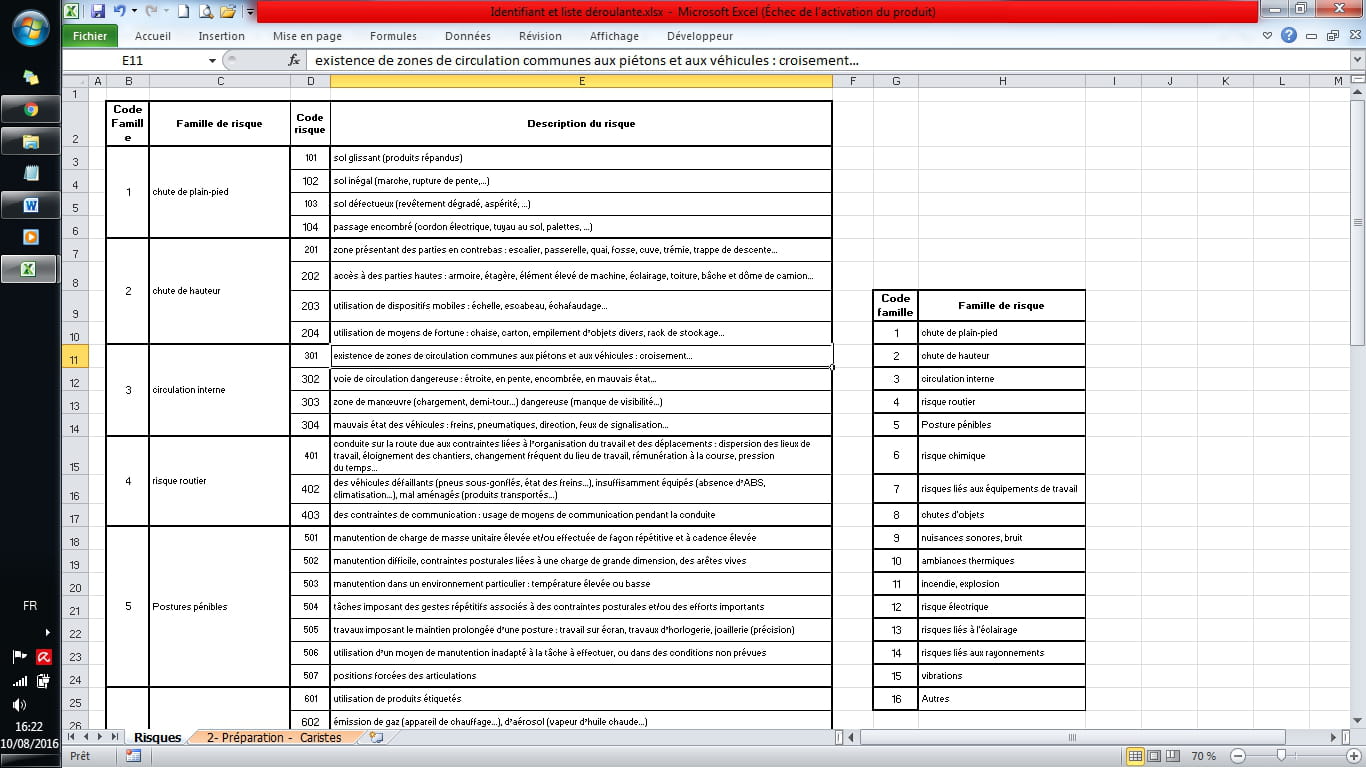Select row 11 header
1366x768 pixels.
[x=75, y=357]
